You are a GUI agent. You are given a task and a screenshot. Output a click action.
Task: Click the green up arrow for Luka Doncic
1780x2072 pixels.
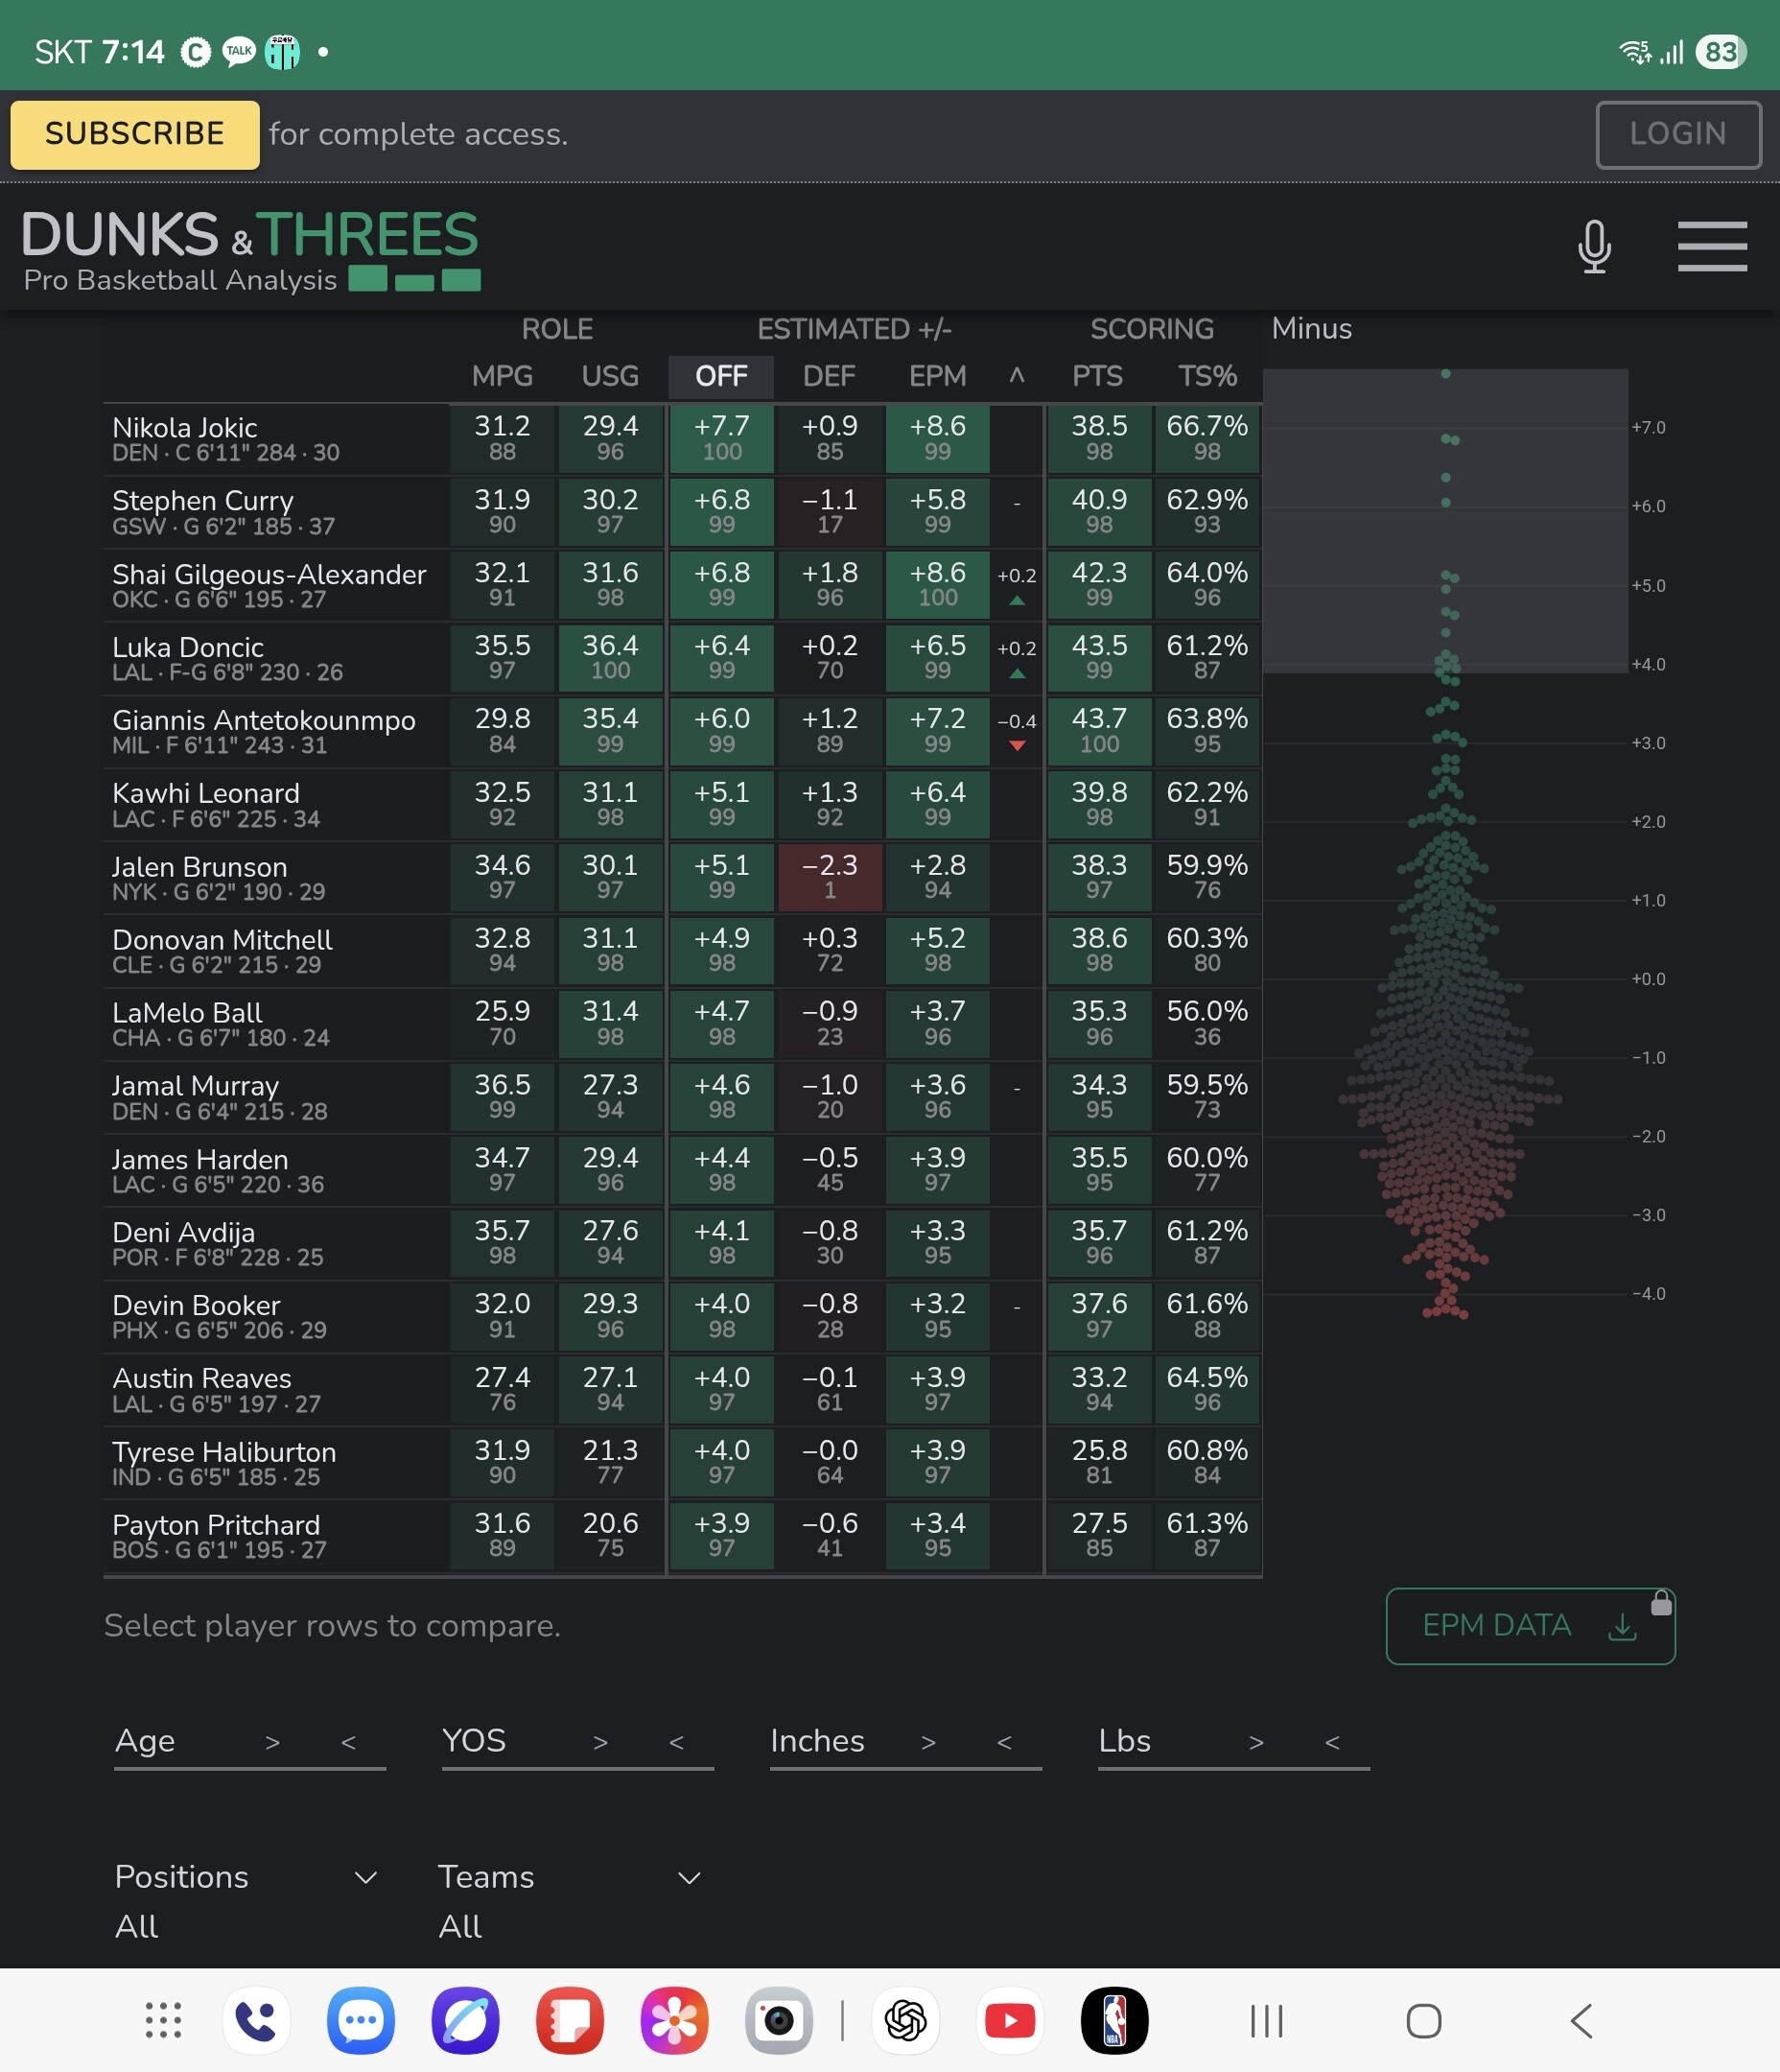(1017, 674)
